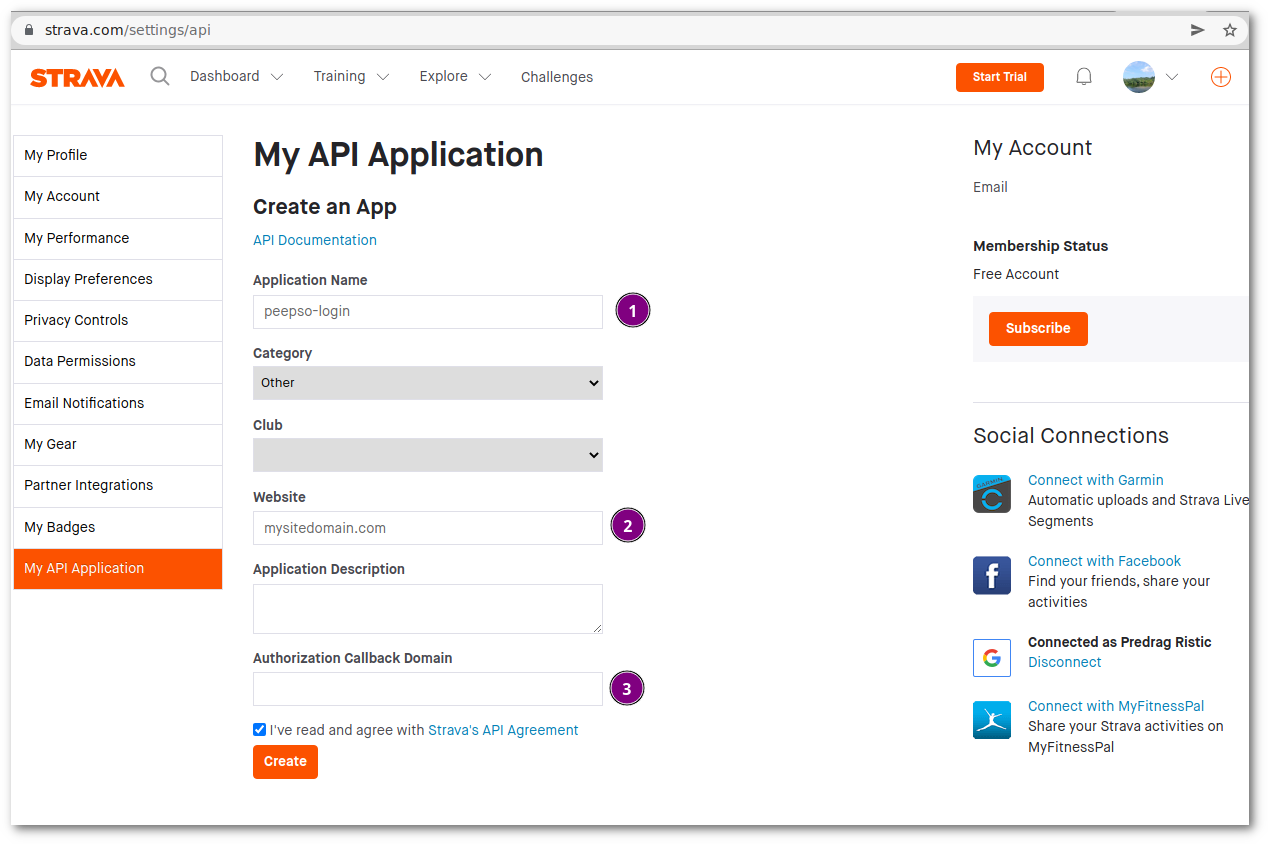This screenshot has height=844, width=1268.
Task: Click the Social Connections heading
Action: point(1071,436)
